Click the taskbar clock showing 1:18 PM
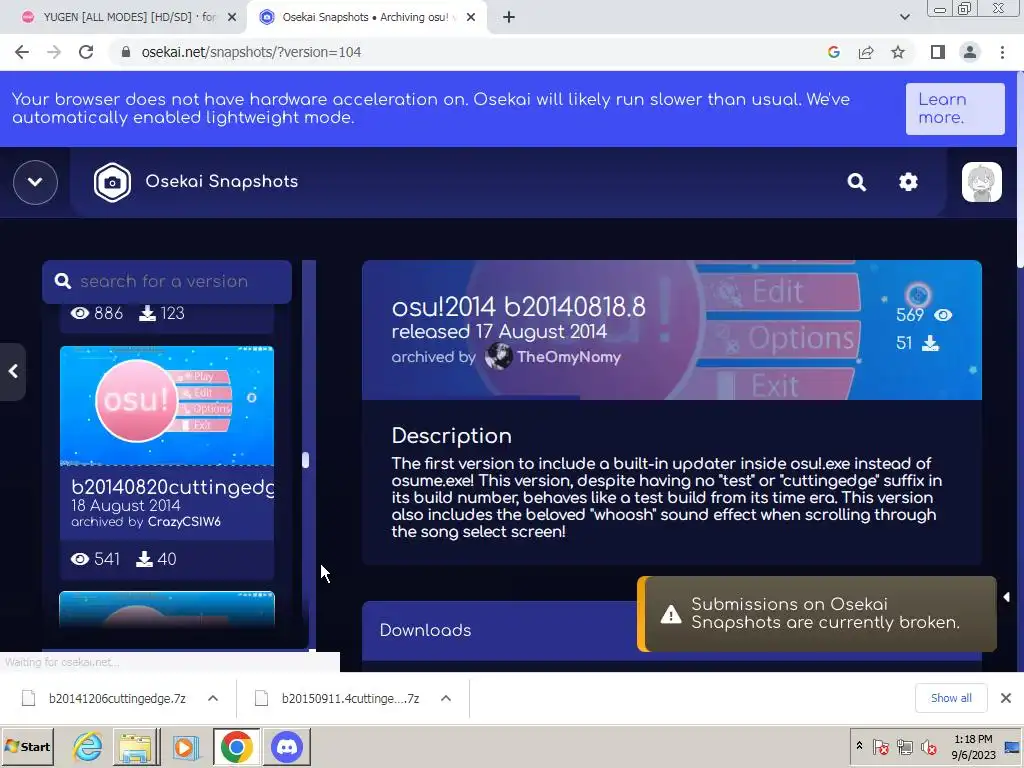Viewport: 1024px width, 768px height. pos(973,747)
